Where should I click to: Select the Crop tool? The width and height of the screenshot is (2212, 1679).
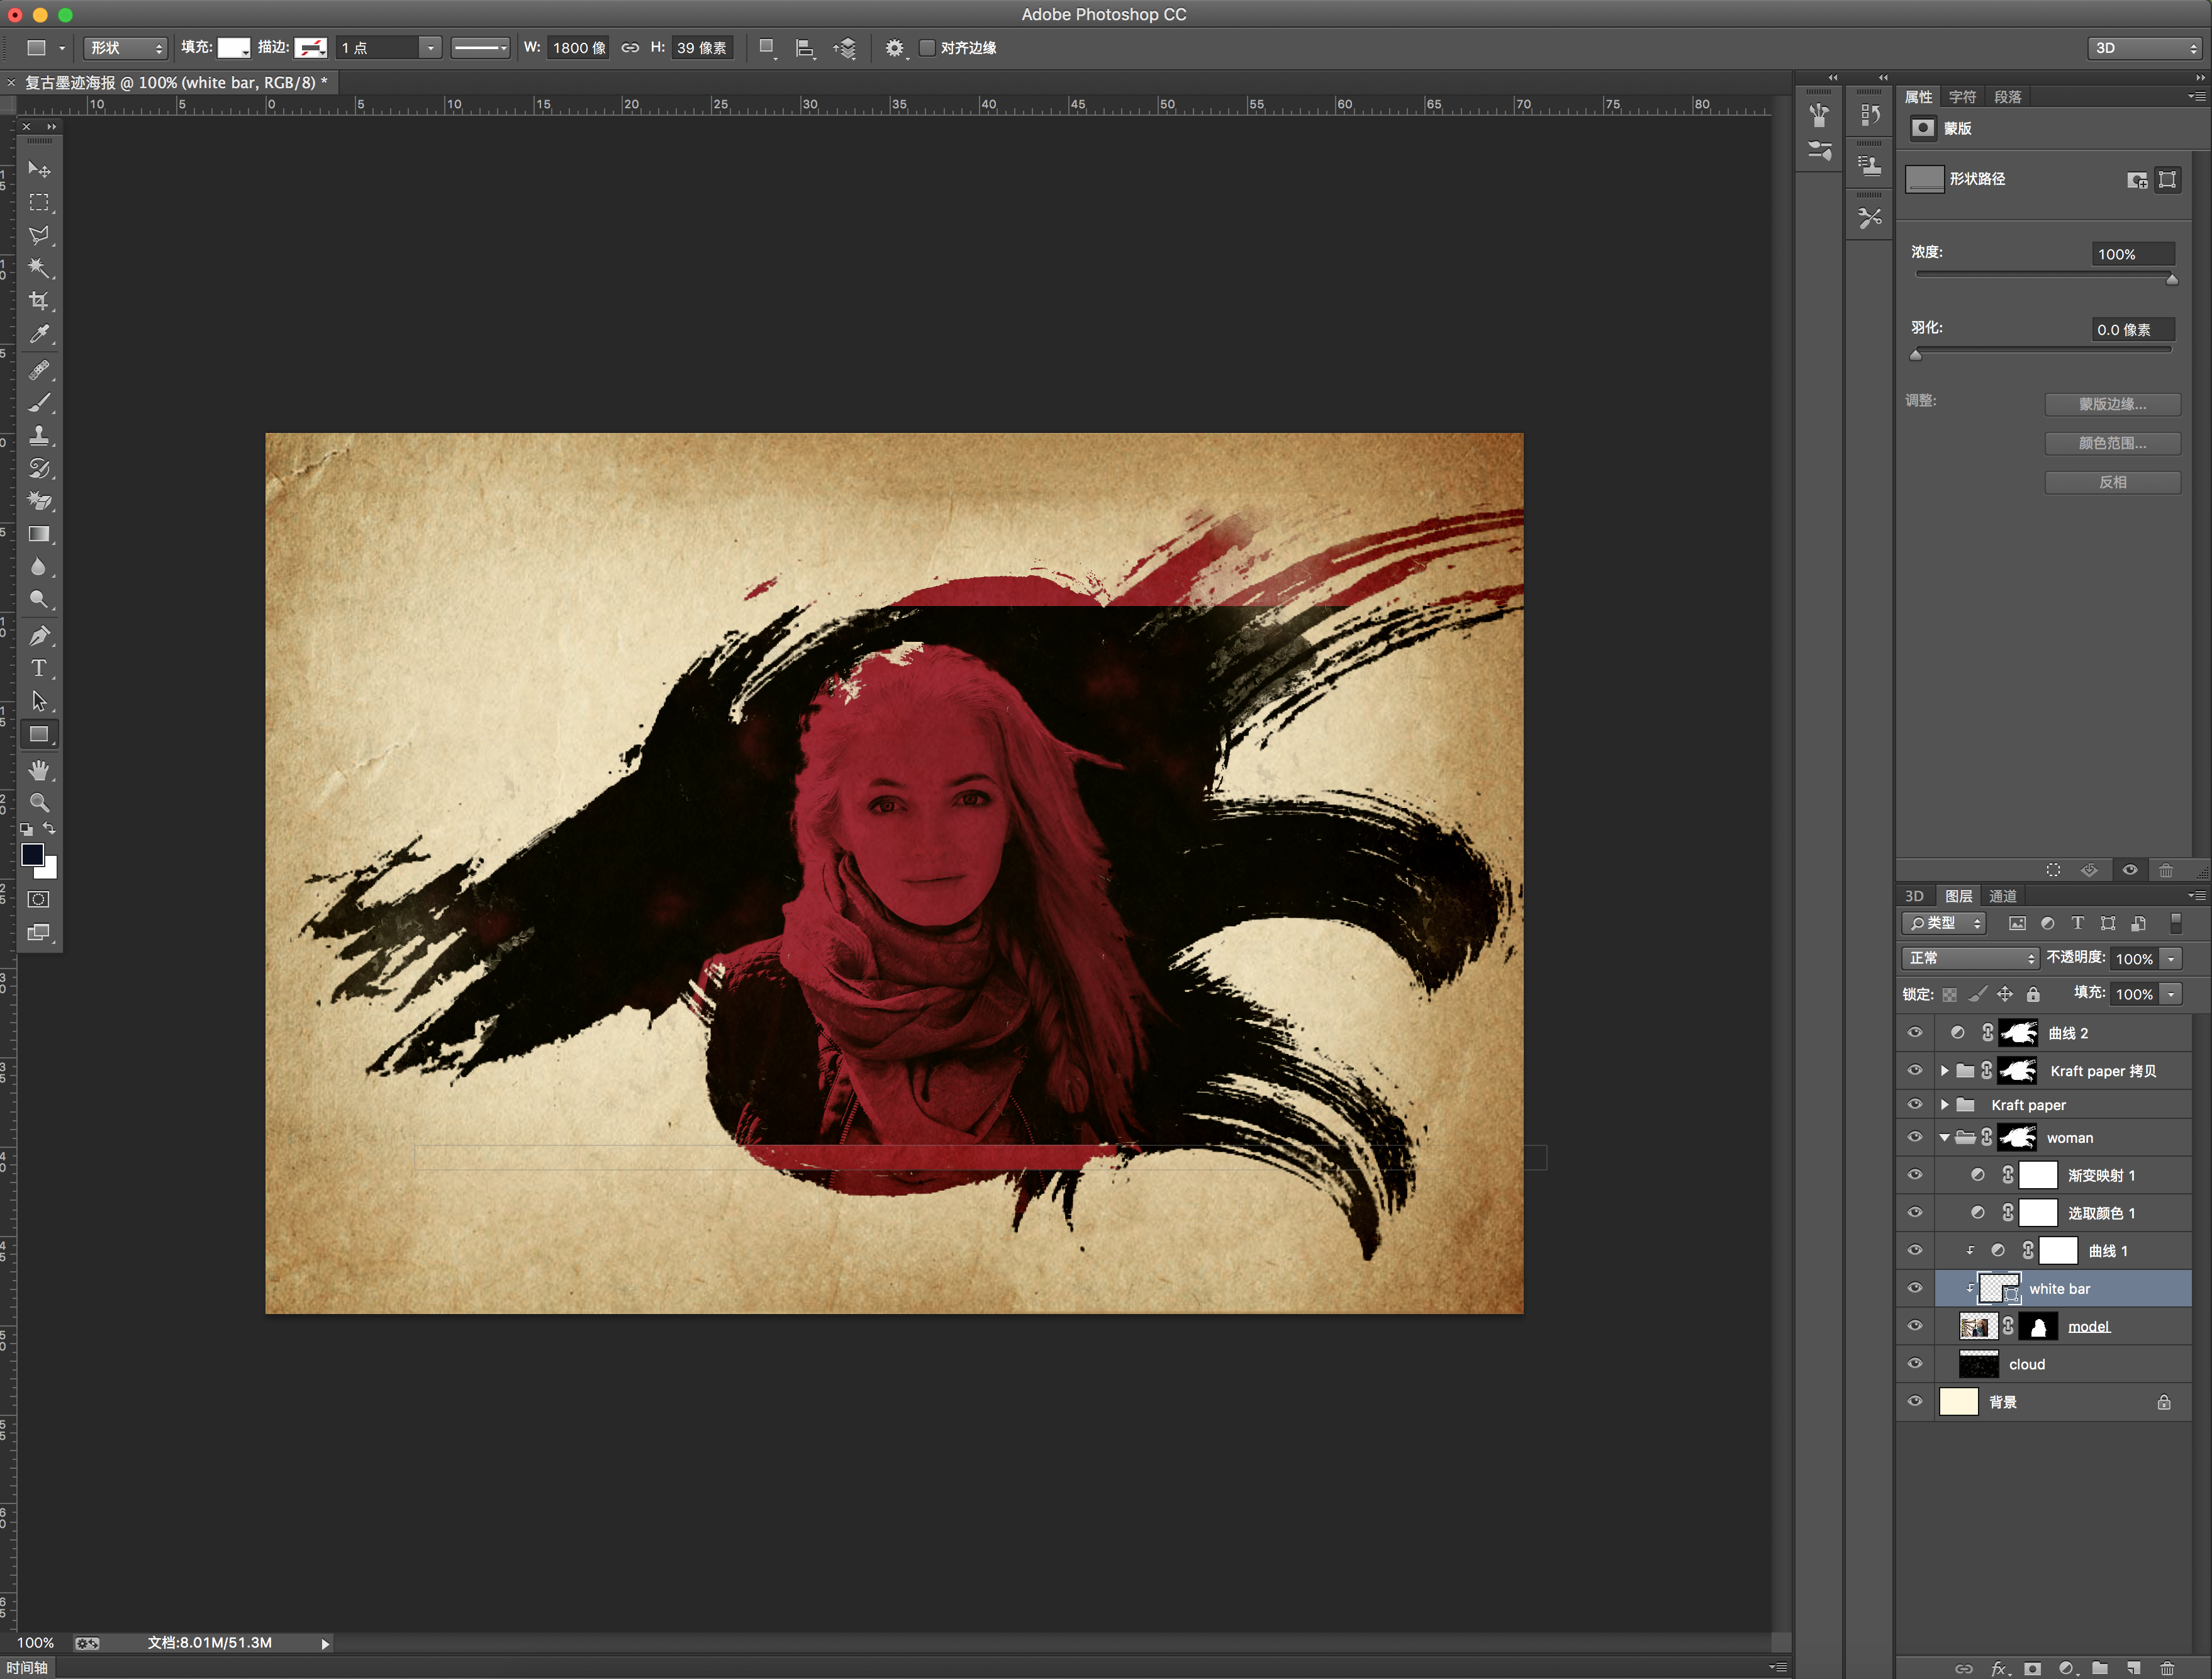click(38, 301)
